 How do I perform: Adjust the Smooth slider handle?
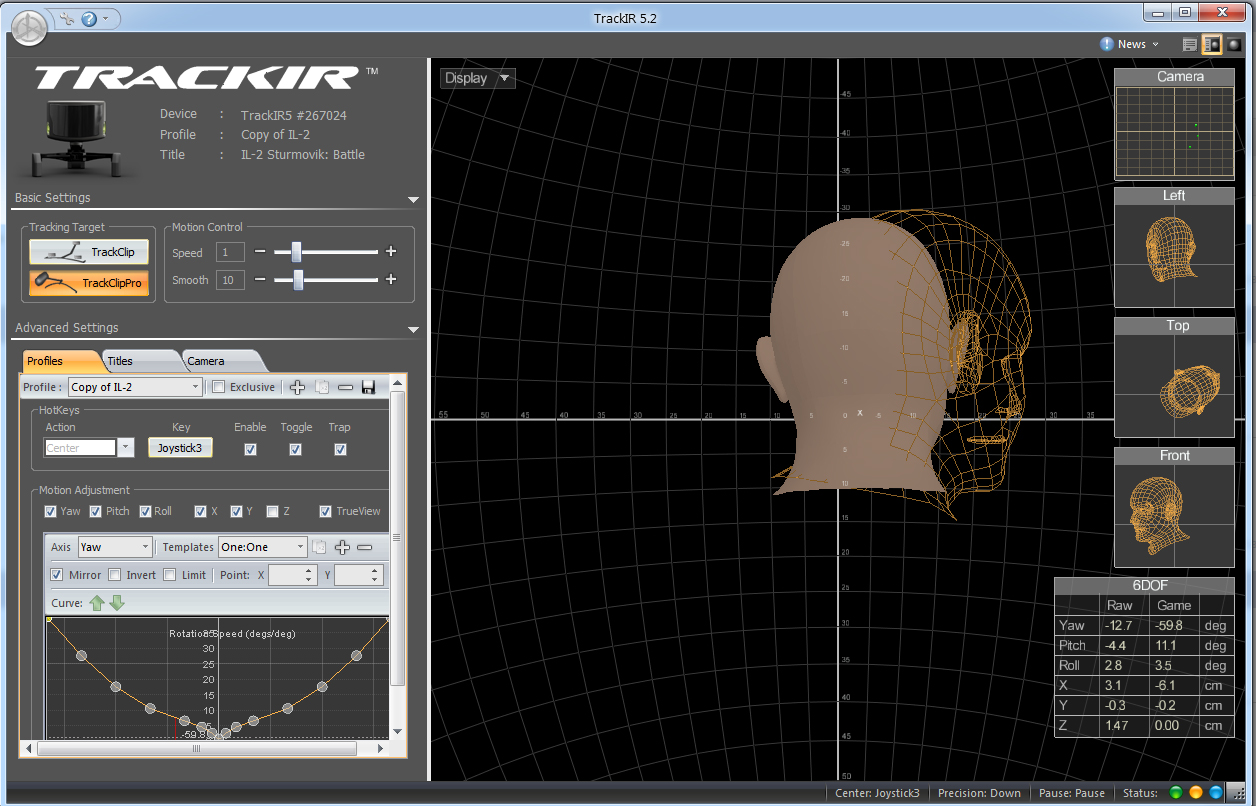click(298, 280)
